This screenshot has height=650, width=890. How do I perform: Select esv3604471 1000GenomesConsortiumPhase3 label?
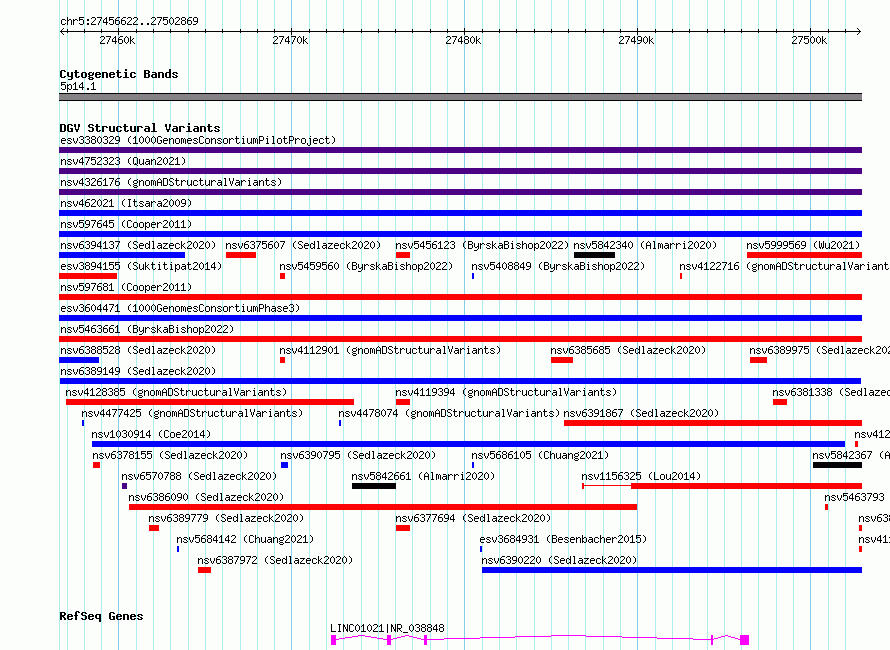click(180, 308)
